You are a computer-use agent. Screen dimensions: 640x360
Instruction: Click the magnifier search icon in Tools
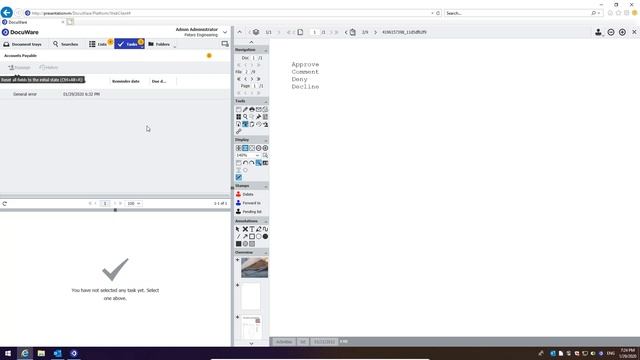coord(245,117)
